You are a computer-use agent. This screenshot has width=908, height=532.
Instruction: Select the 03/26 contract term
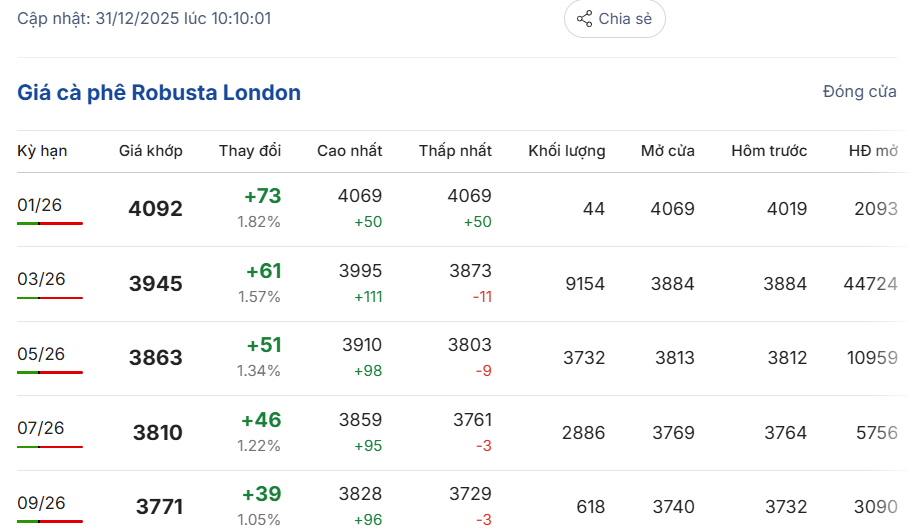coord(41,279)
